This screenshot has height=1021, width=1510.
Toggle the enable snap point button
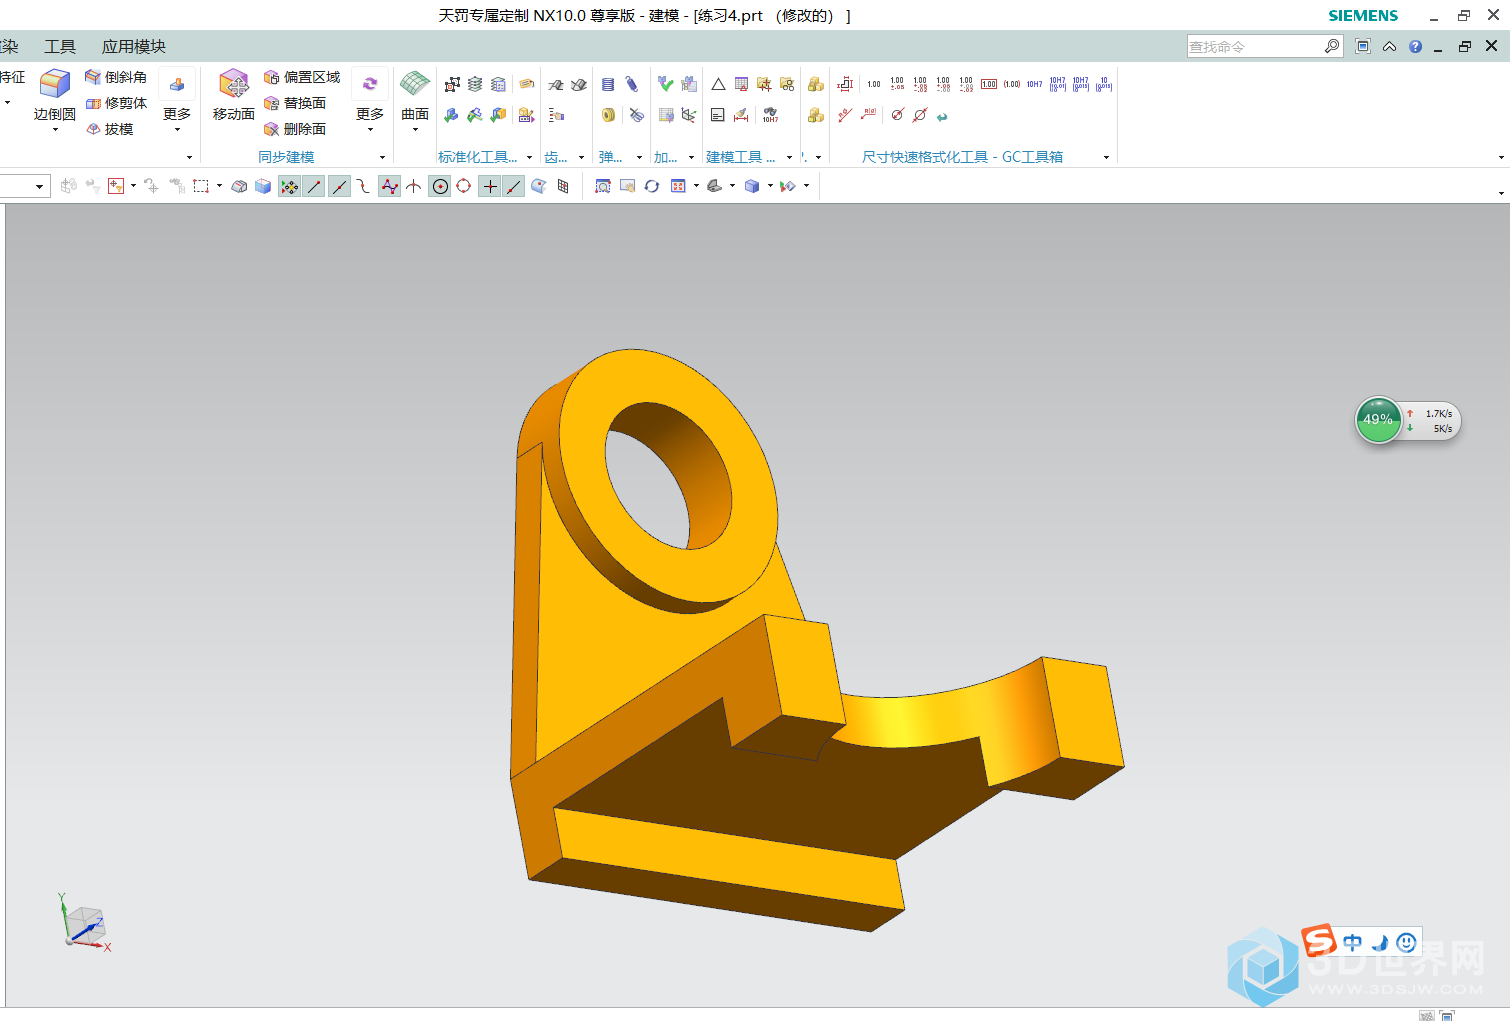289,186
